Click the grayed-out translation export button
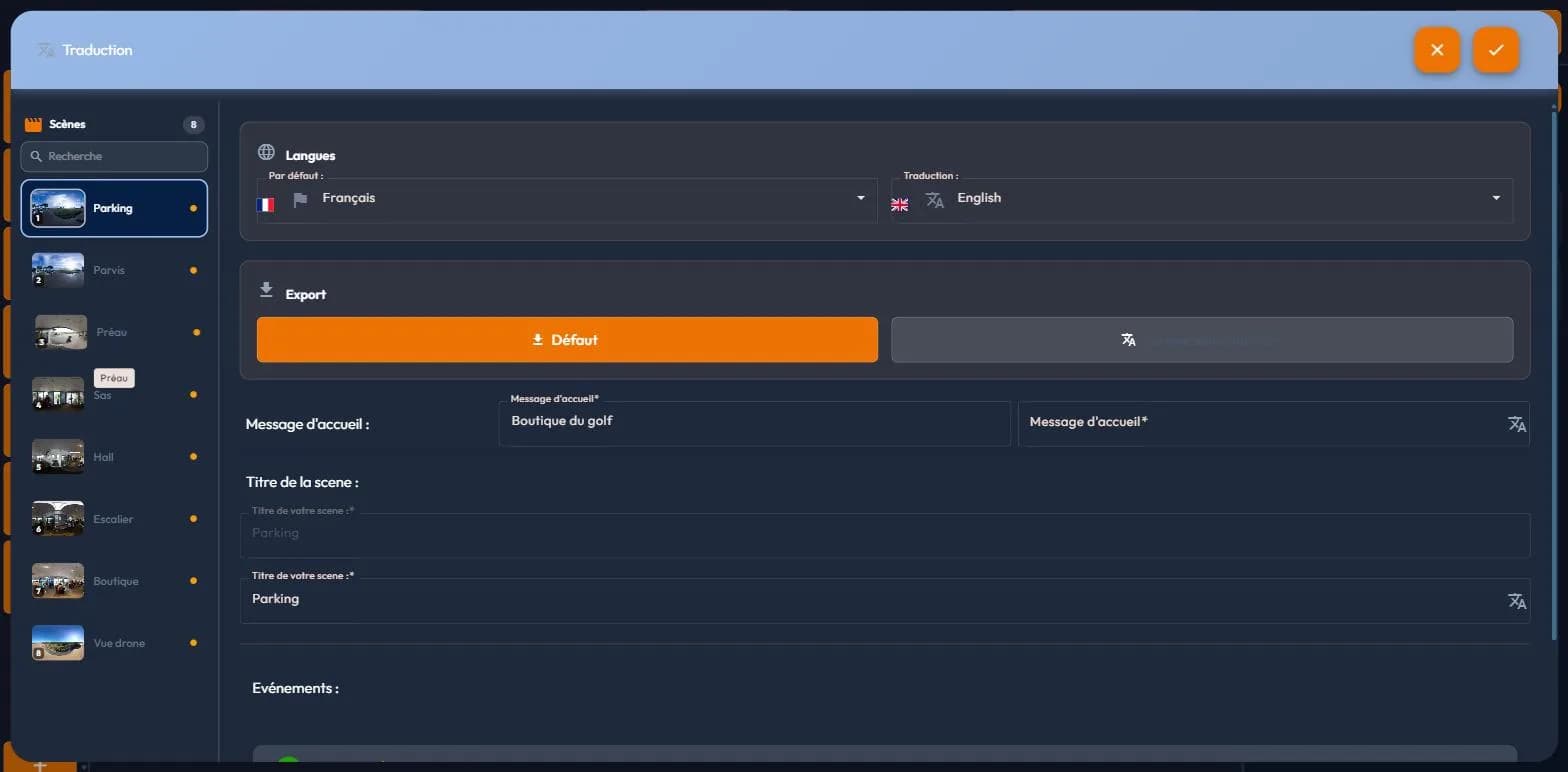The height and width of the screenshot is (772, 1568). [x=1202, y=340]
